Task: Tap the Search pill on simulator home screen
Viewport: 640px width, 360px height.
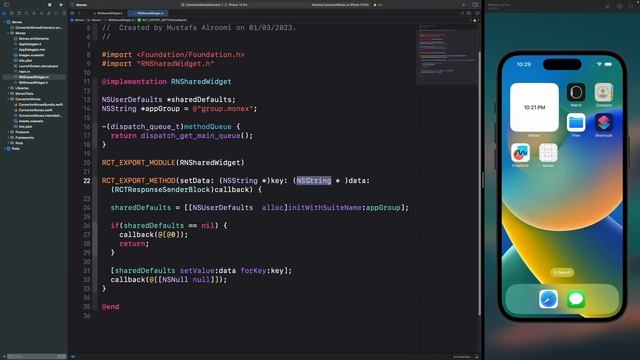Action: [562, 272]
